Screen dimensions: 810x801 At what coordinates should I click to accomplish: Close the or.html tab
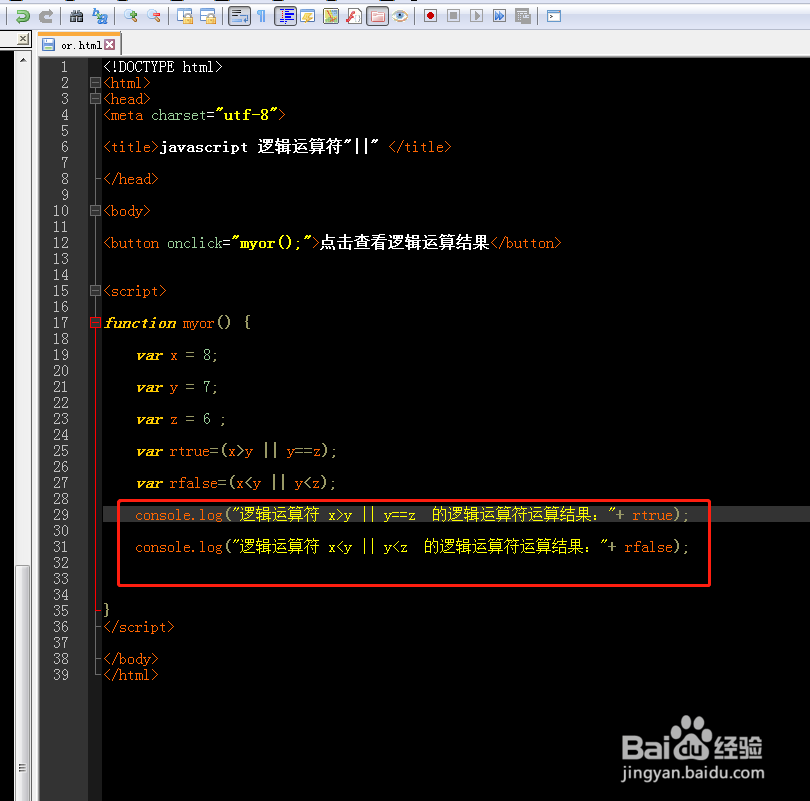tap(110, 45)
